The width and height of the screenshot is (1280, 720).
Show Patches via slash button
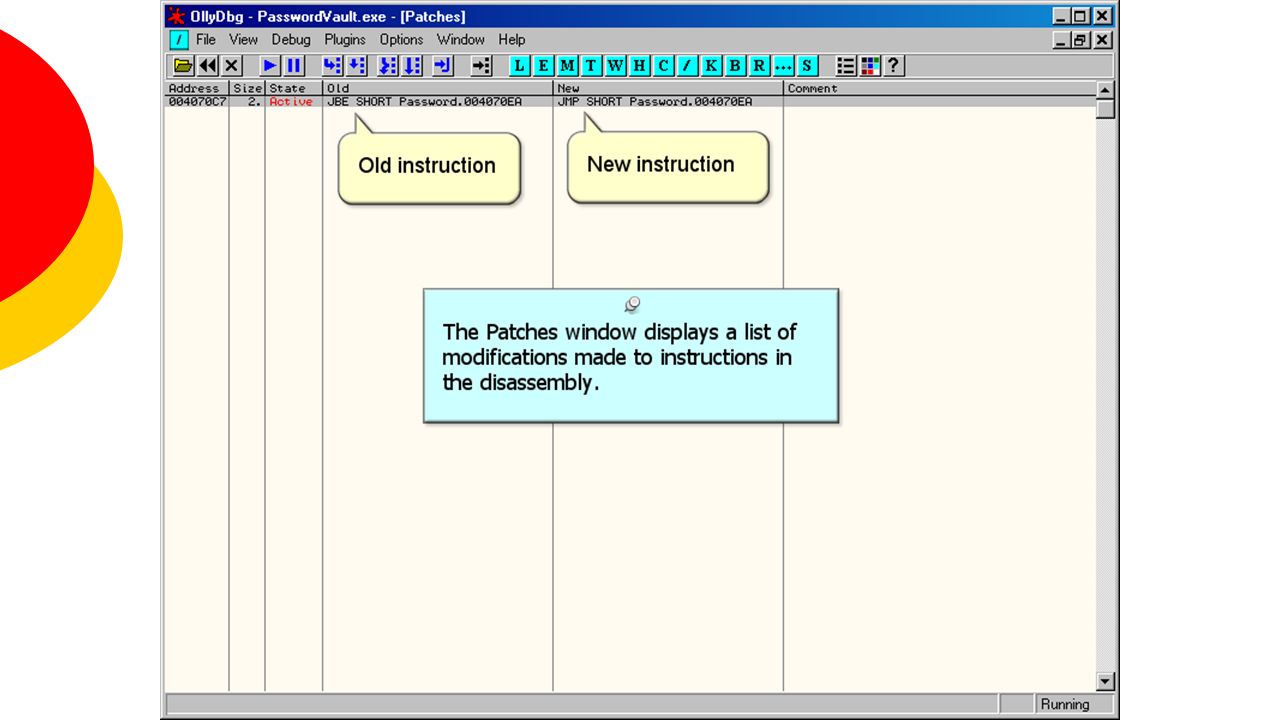[688, 66]
